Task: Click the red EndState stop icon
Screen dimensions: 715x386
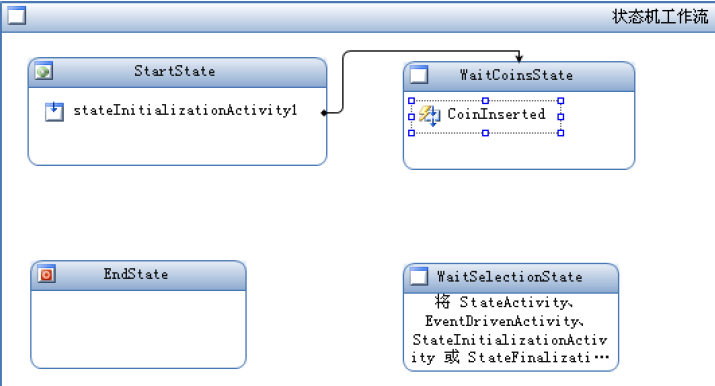Action: pos(47,274)
